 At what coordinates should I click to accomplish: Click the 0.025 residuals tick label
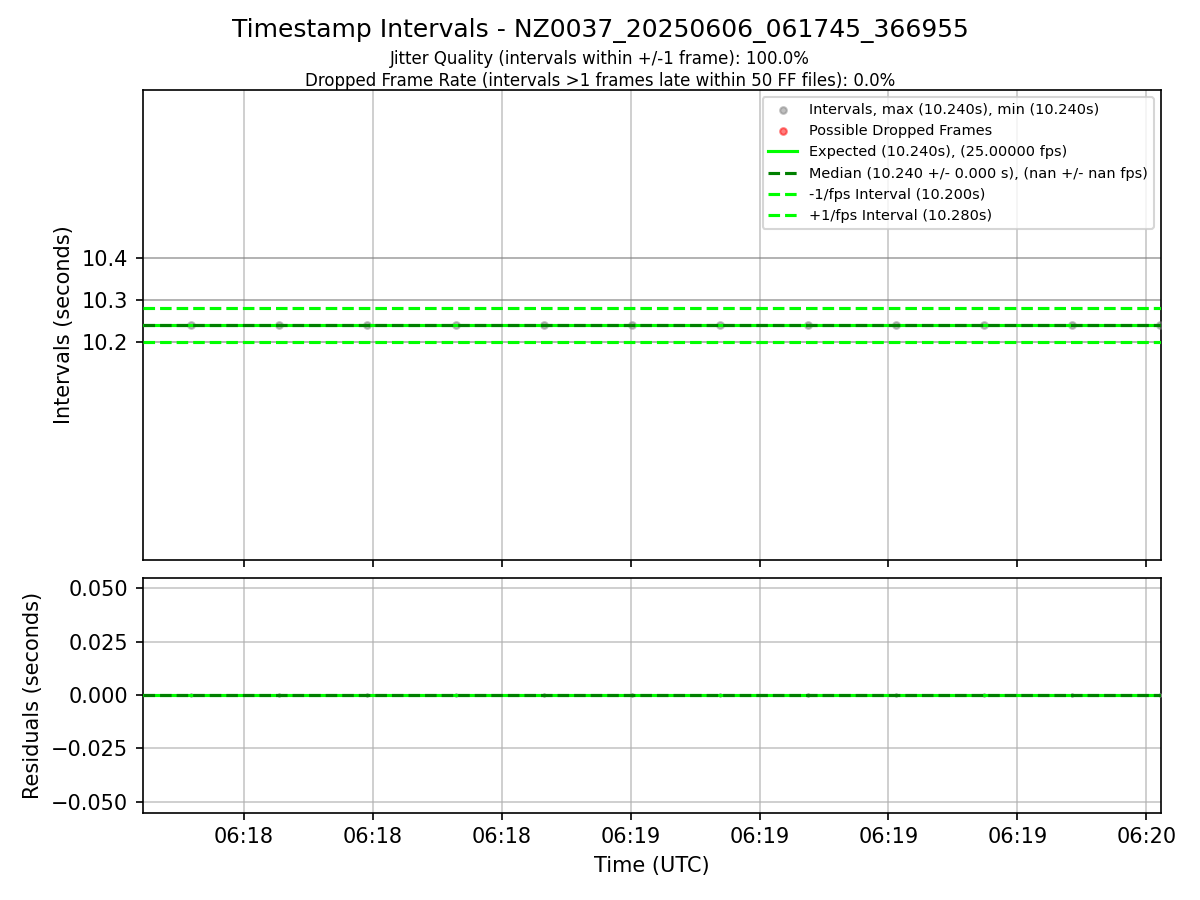(x=98, y=642)
